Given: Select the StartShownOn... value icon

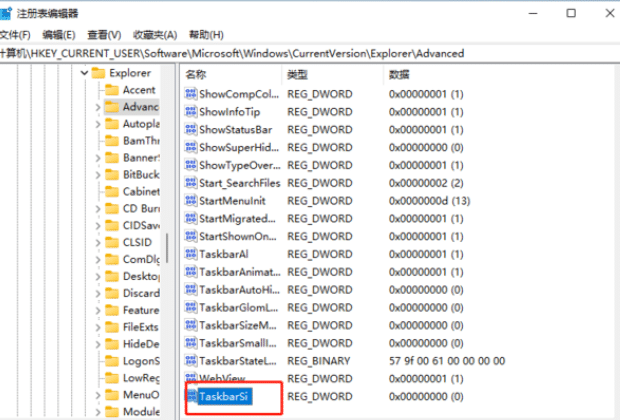Looking at the screenshot, I should (x=191, y=236).
